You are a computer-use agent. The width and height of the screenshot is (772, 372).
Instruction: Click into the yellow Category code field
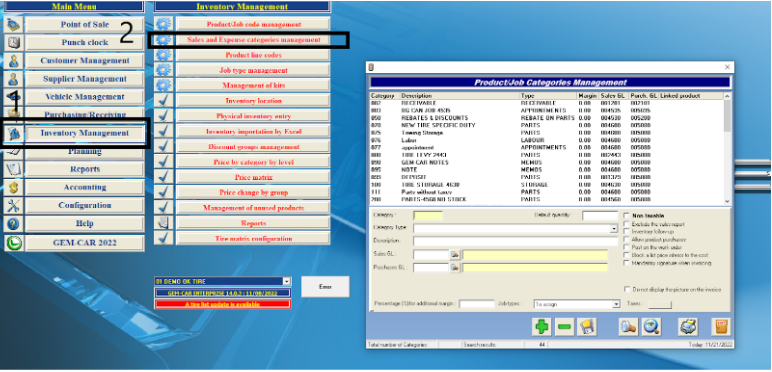(428, 216)
